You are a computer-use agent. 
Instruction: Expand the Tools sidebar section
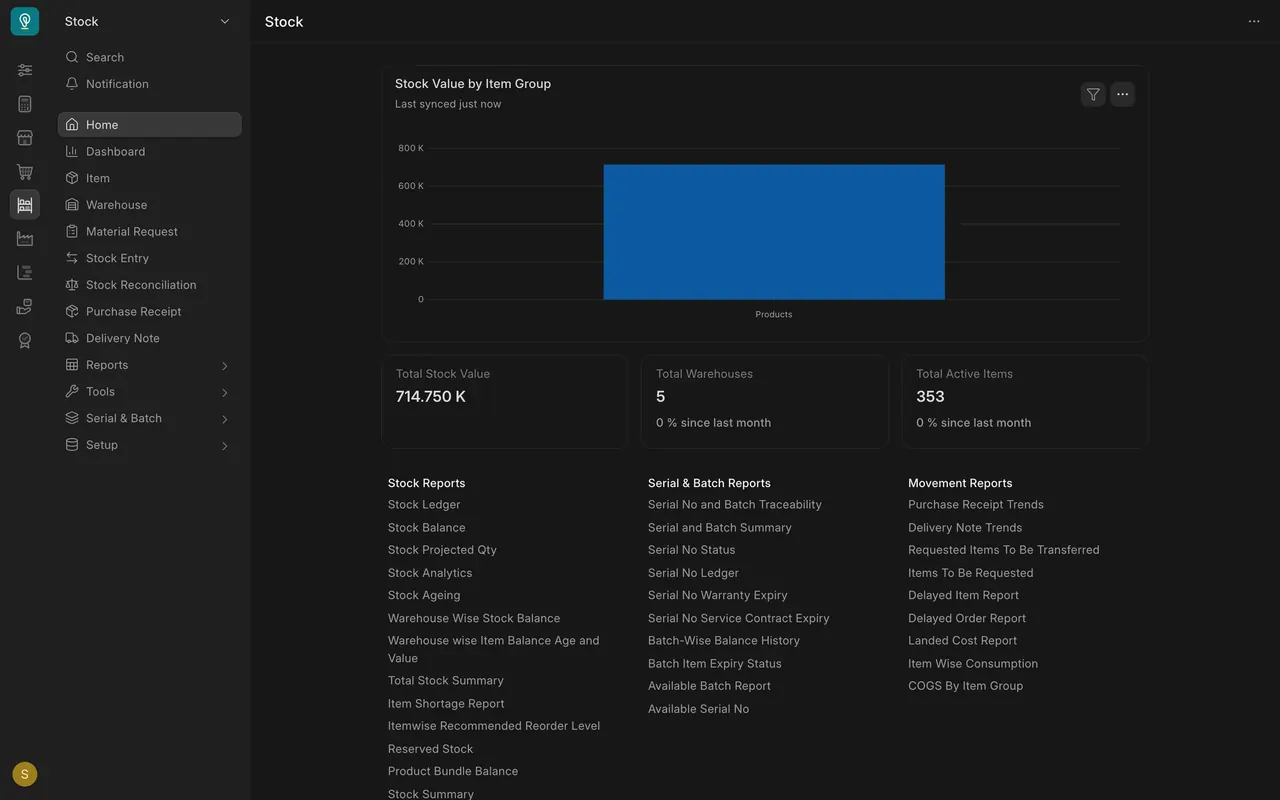(150, 392)
